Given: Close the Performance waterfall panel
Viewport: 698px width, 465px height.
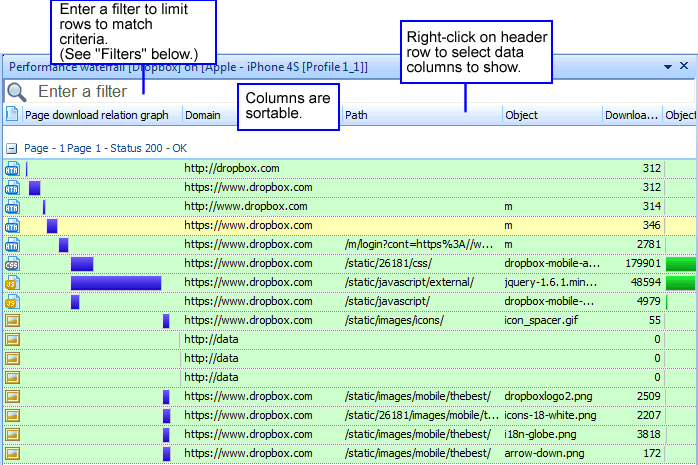Looking at the screenshot, I should point(684,66).
